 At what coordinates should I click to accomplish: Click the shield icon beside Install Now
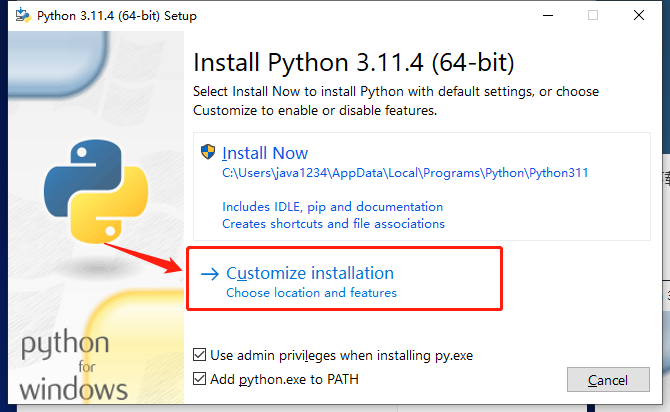tap(208, 153)
